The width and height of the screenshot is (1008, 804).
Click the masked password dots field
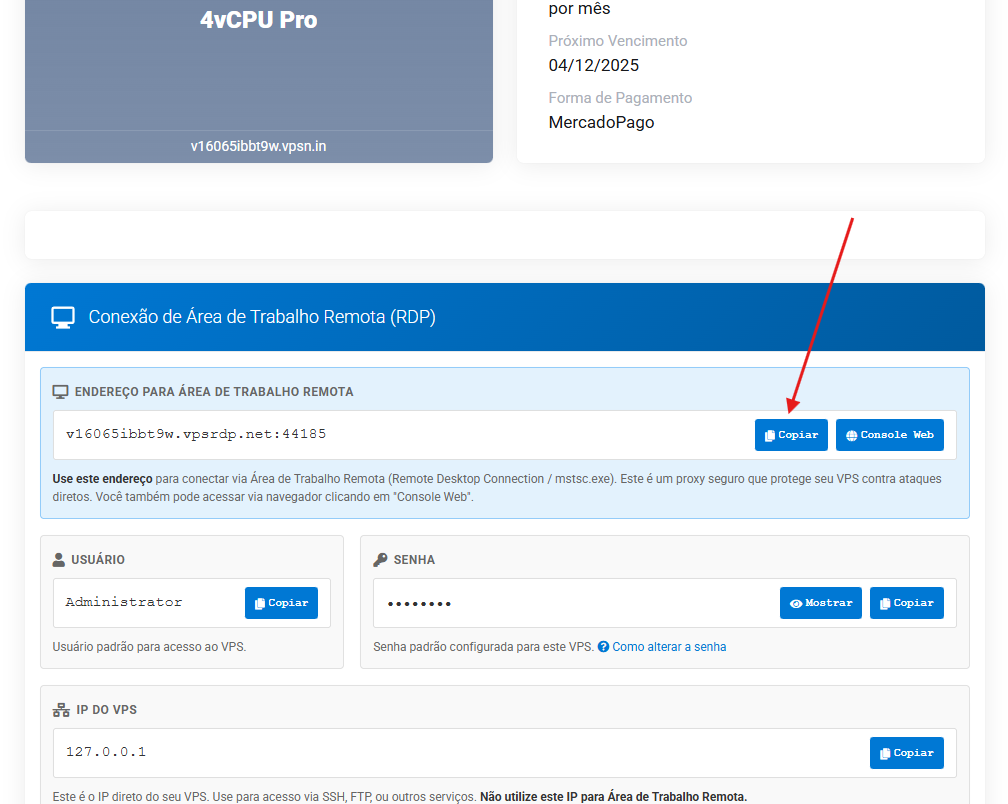pyautogui.click(x=419, y=604)
